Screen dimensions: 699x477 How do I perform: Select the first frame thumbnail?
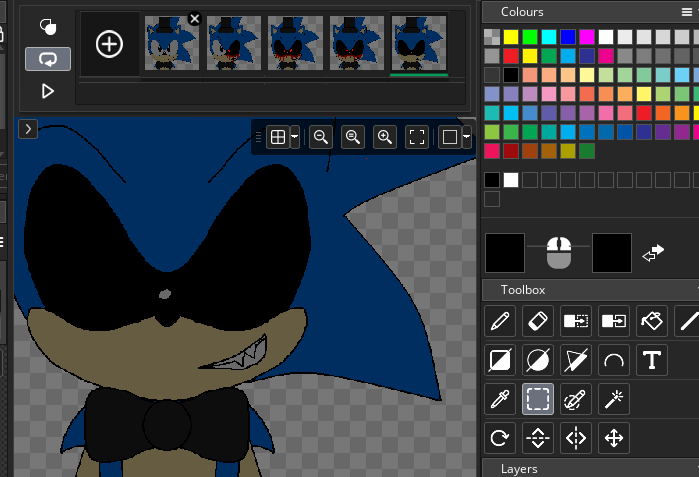172,43
